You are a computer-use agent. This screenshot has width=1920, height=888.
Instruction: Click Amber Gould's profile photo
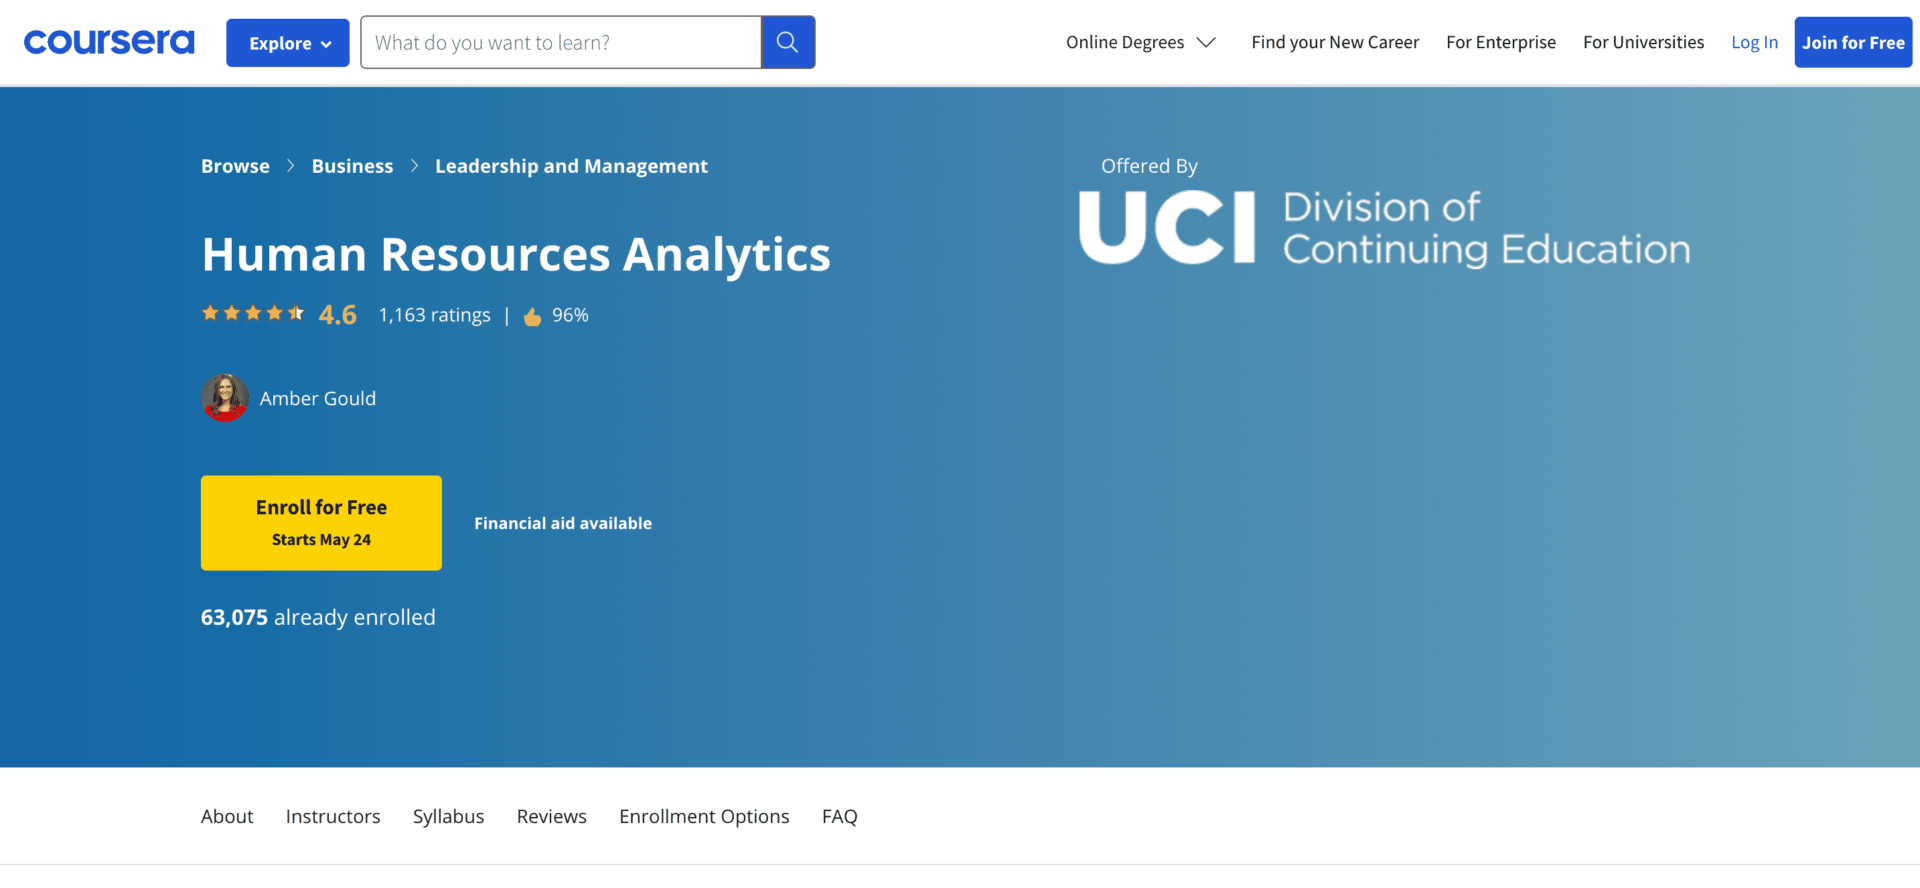pyautogui.click(x=225, y=398)
